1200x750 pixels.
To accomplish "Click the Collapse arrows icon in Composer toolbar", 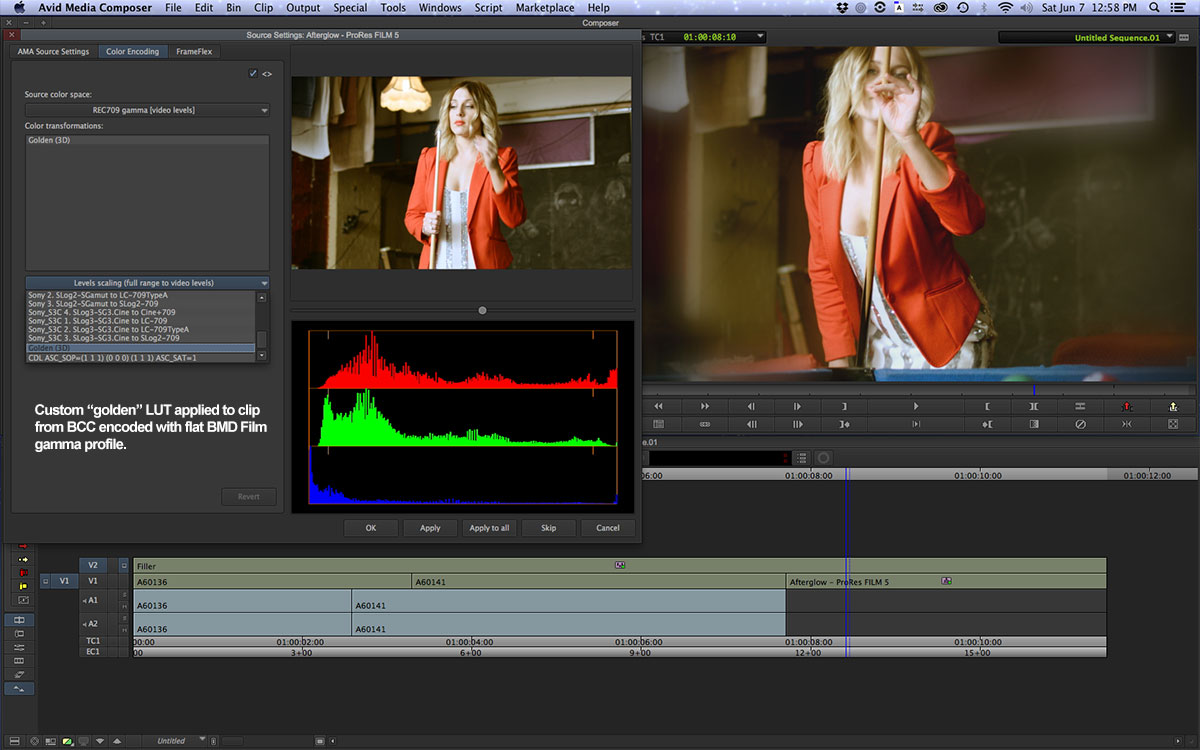I will [x=1126, y=424].
